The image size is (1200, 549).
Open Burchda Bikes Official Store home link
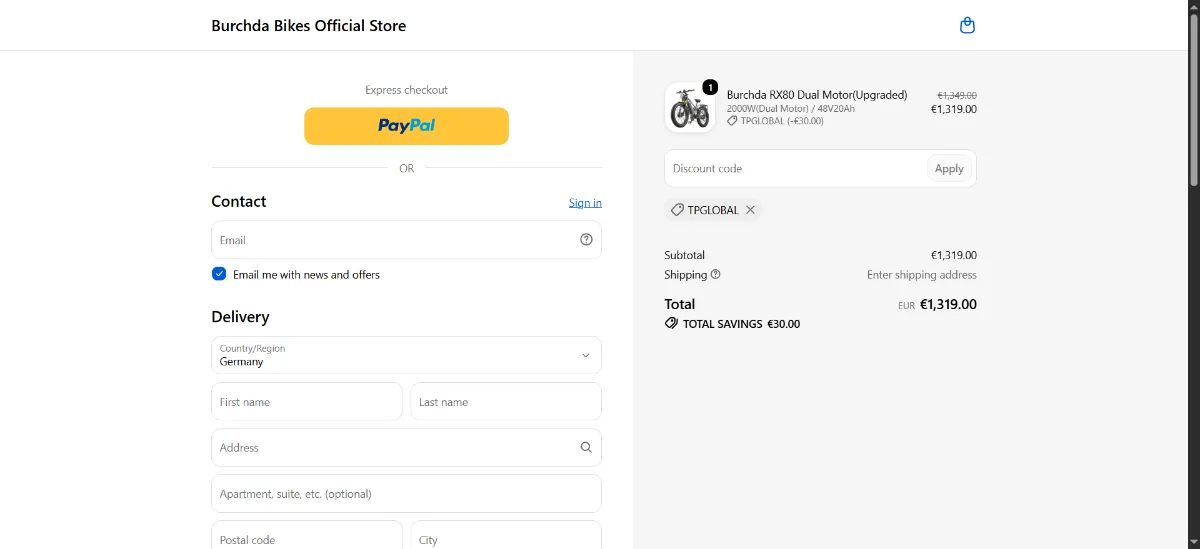309,26
